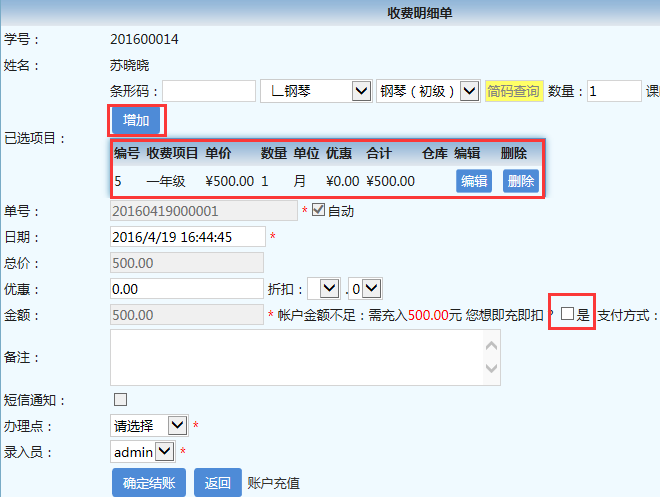660x497 pixels.
Task: Open the 办理点 请选择 dropdown
Action: click(148, 426)
